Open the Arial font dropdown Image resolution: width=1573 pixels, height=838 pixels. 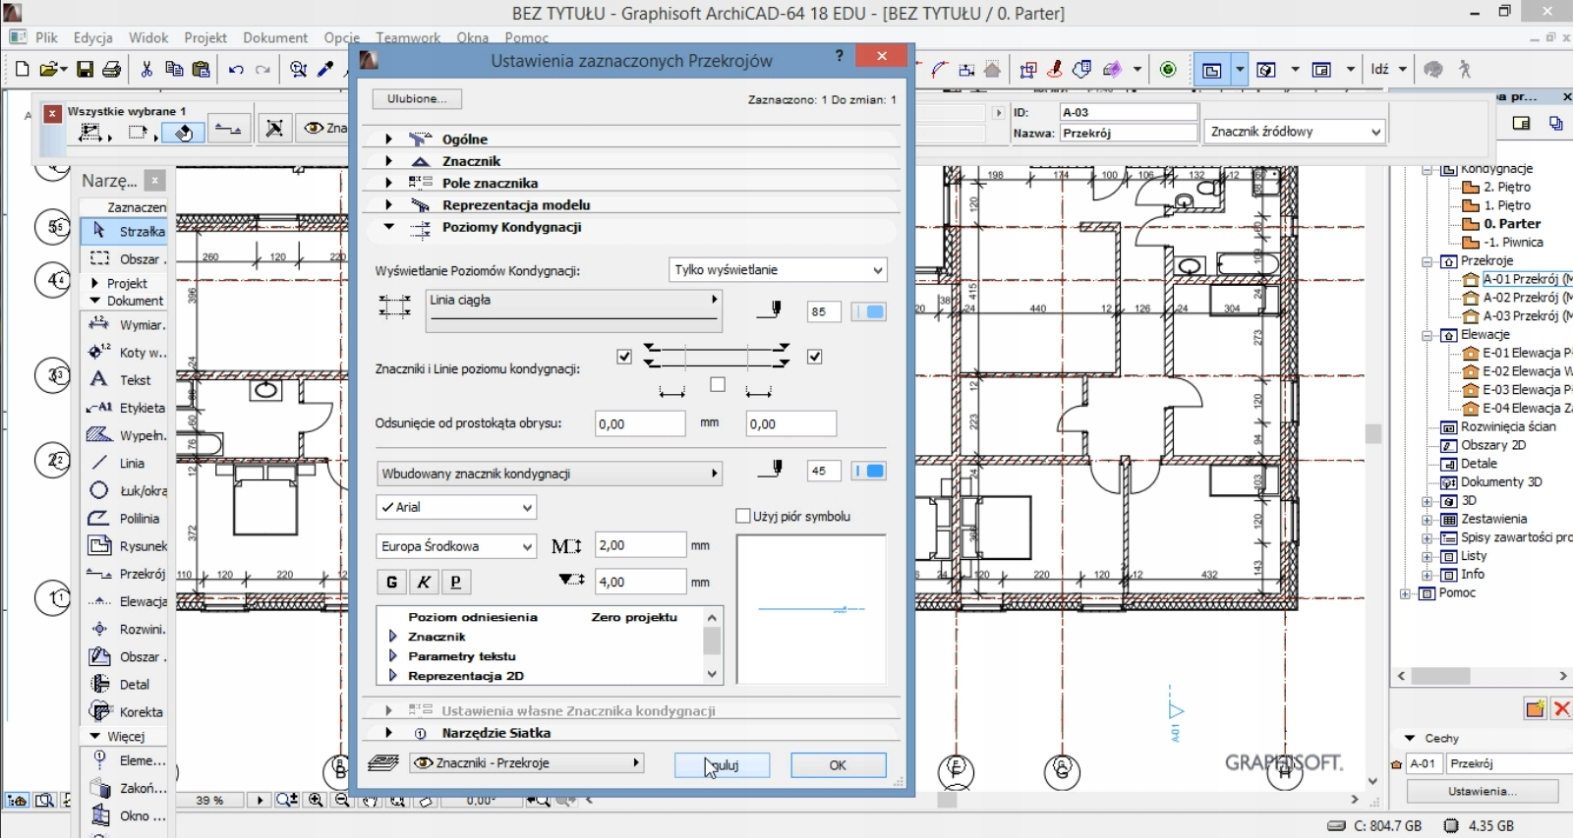pos(457,507)
